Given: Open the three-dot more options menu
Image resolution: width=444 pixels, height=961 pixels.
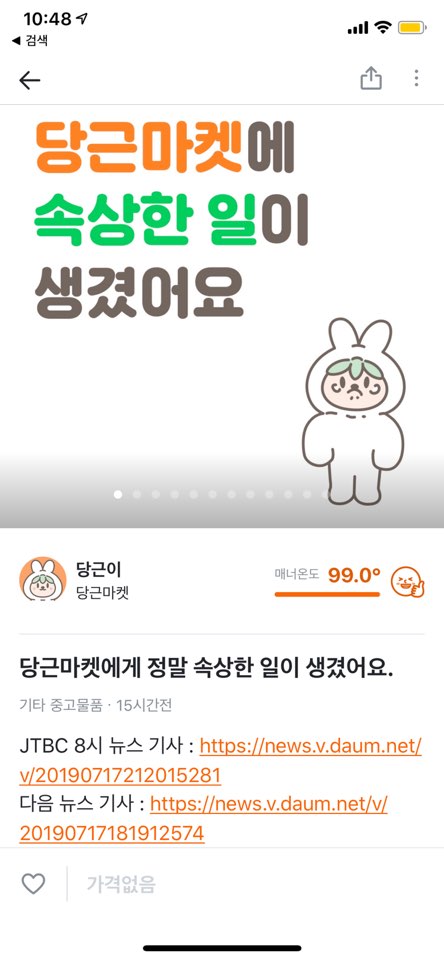Looking at the screenshot, I should tap(416, 78).
